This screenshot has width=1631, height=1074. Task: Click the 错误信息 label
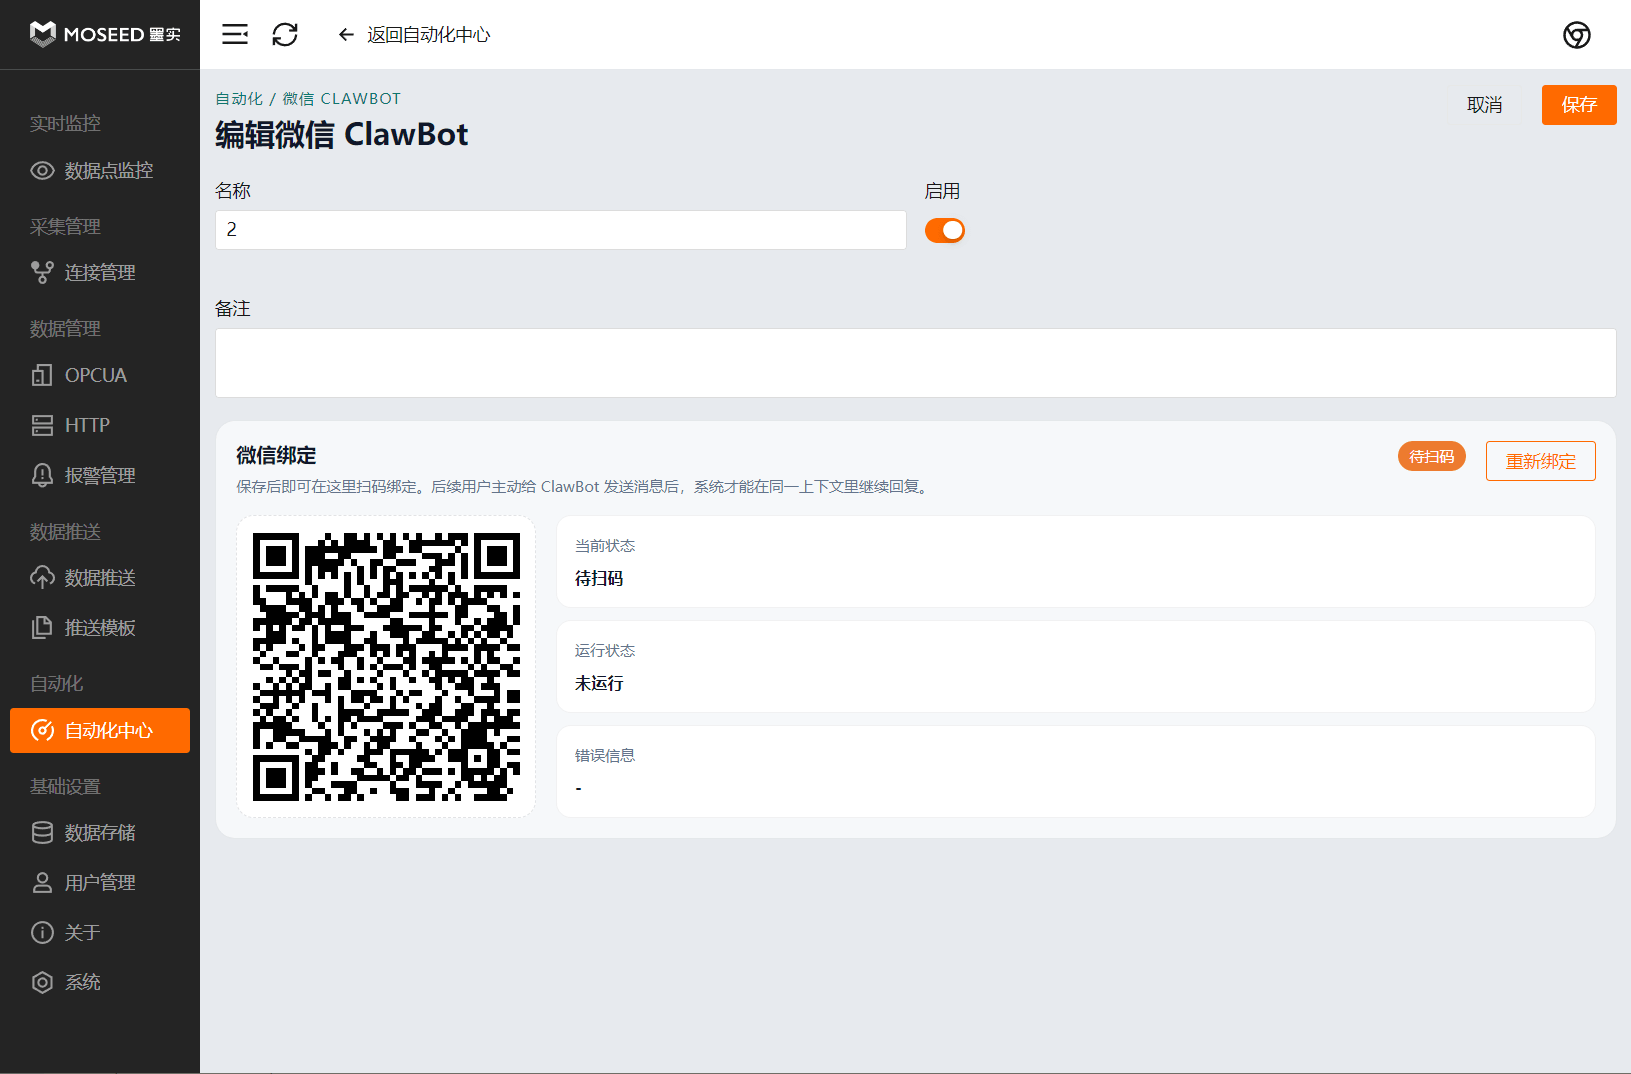coord(605,756)
